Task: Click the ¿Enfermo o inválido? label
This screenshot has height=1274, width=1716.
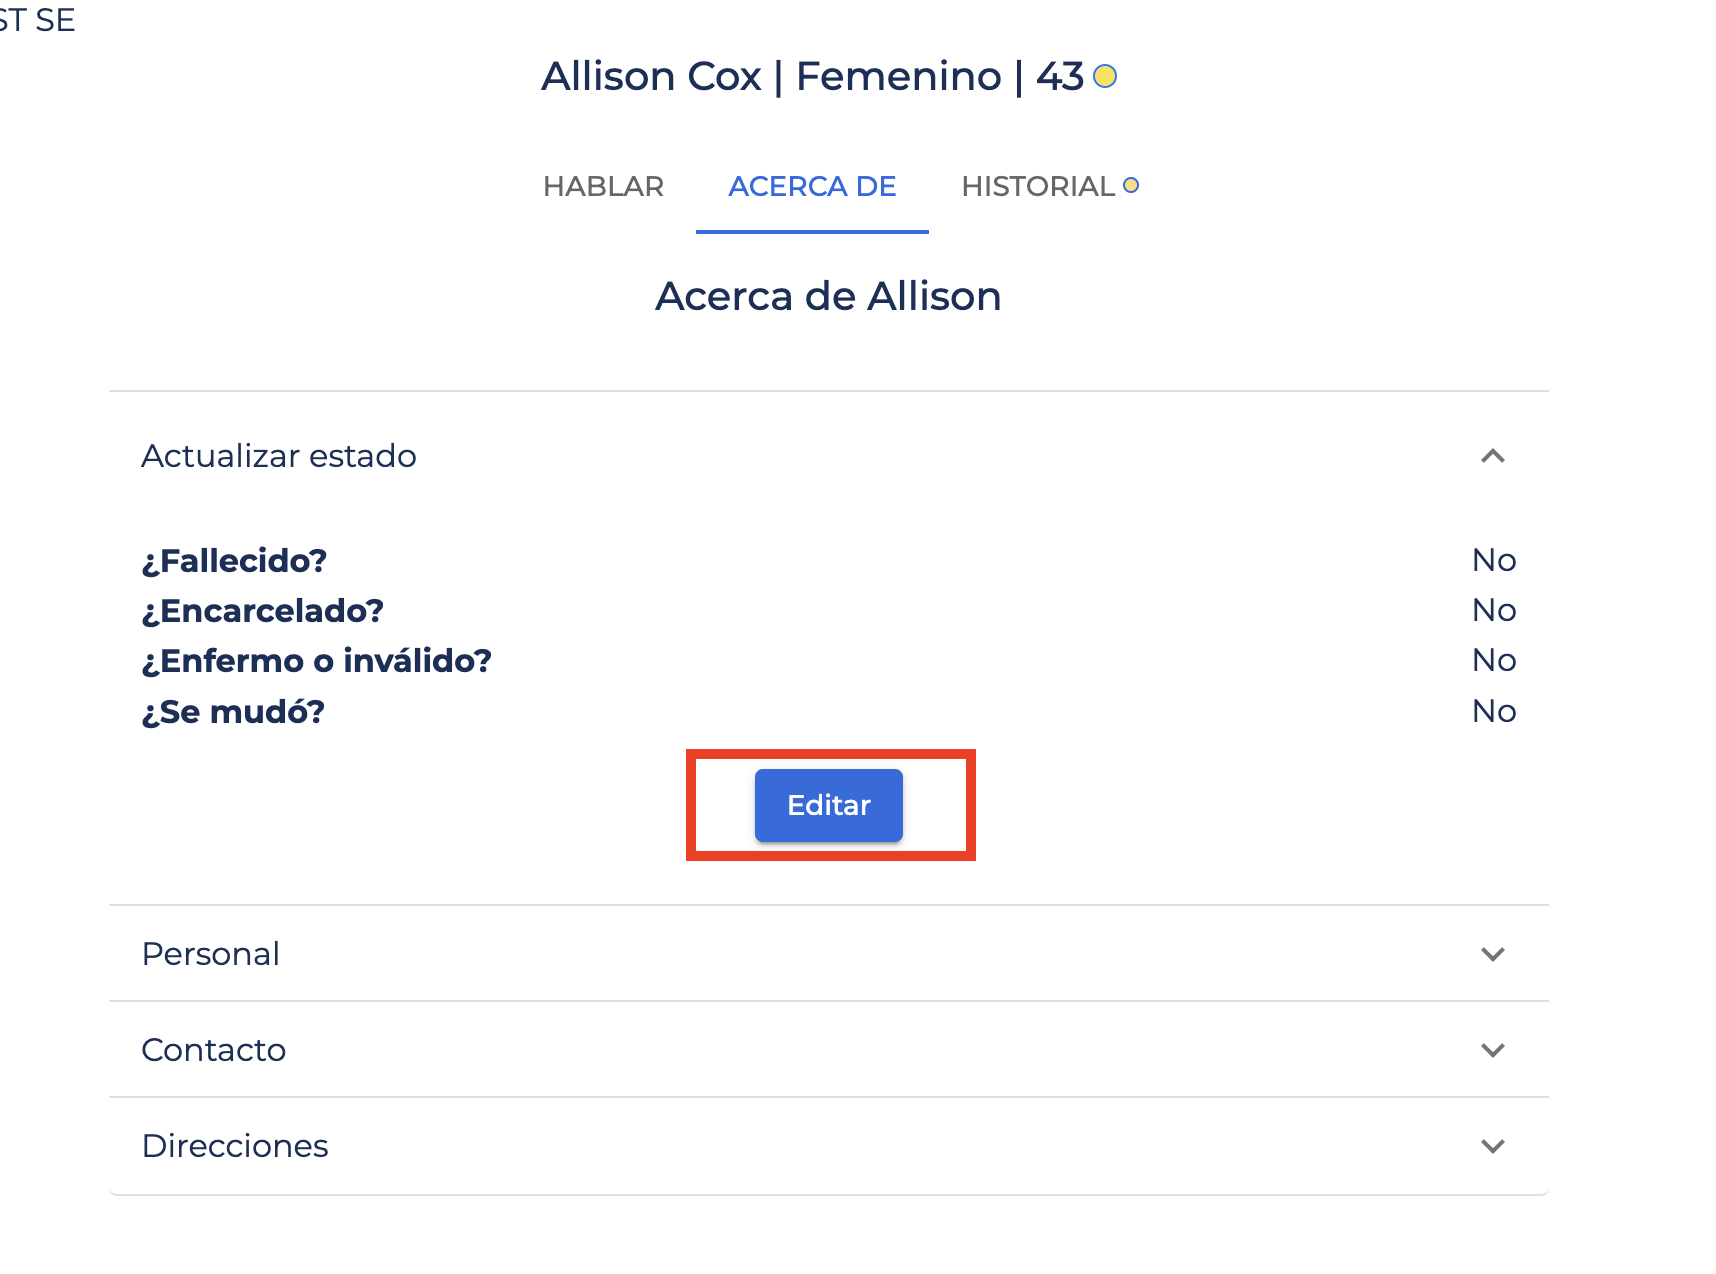Action: coord(317,661)
